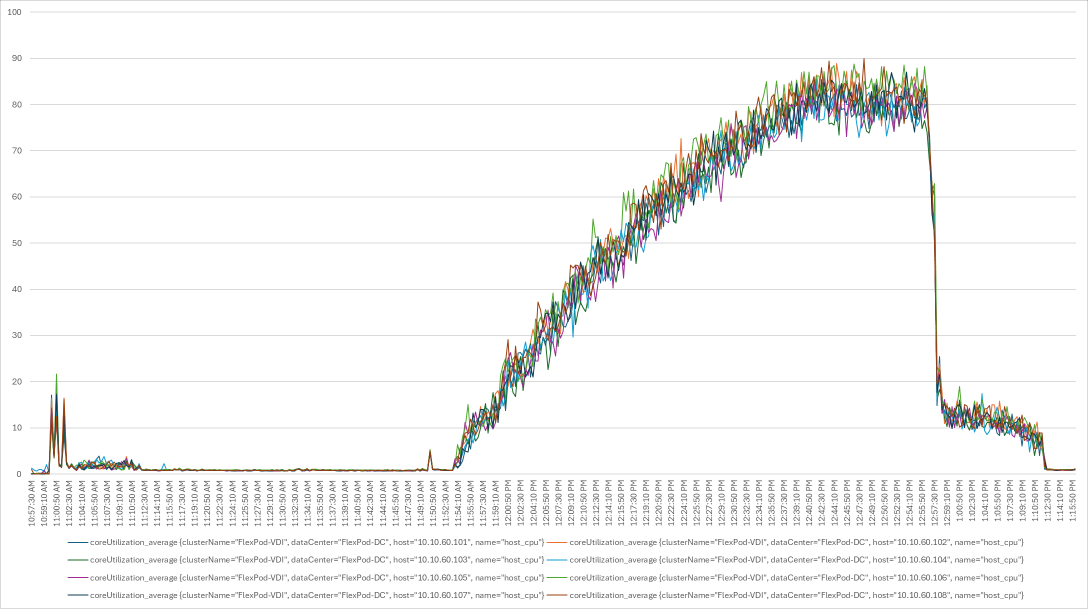Click the brown line swatch for 10.10.60.108

coord(557,595)
